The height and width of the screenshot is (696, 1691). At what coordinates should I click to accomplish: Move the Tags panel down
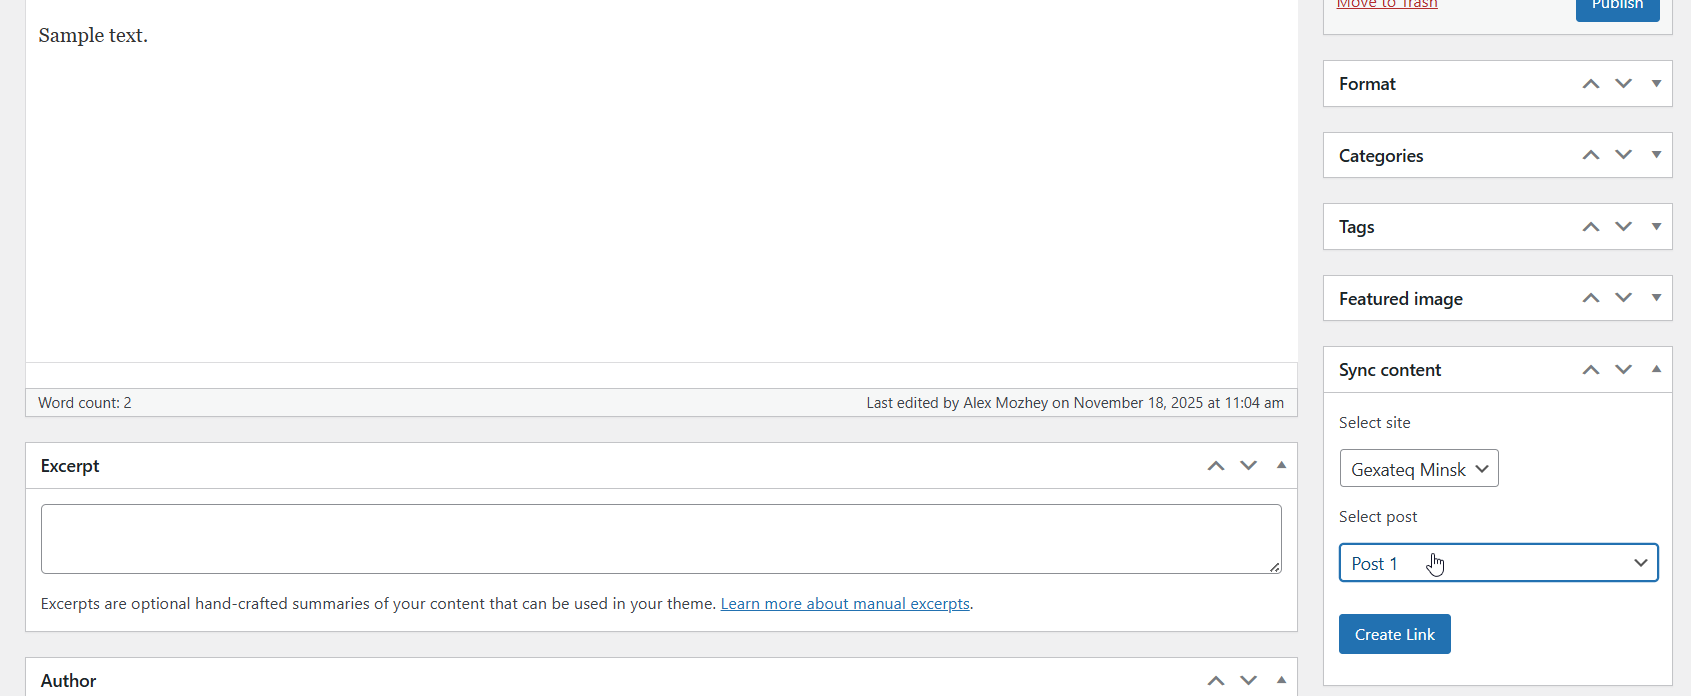click(1624, 227)
